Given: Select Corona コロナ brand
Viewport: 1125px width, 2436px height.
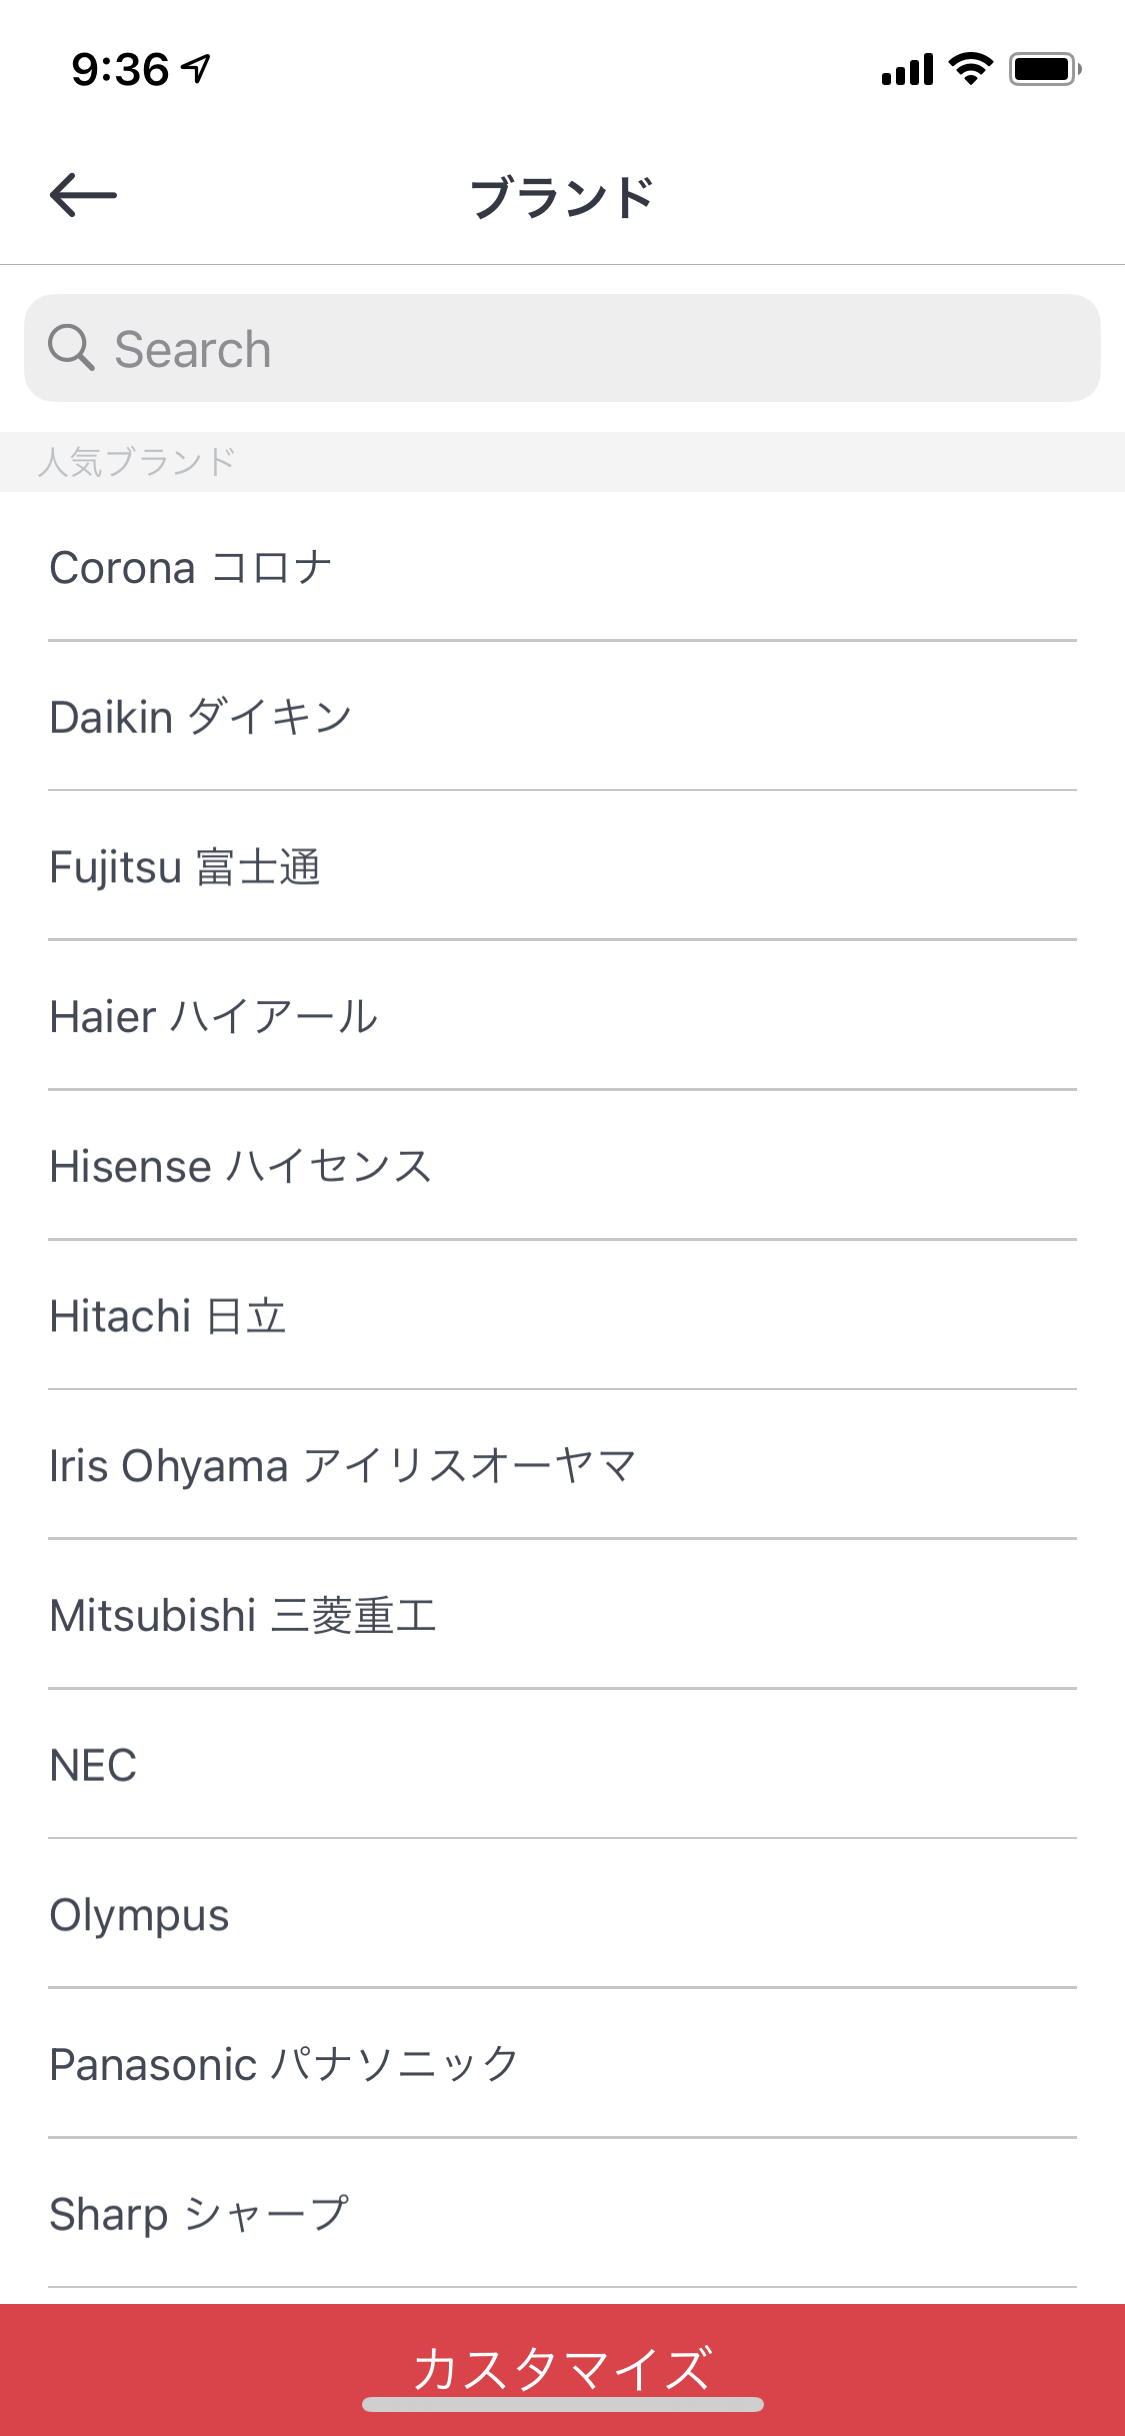Looking at the screenshot, I should click(190, 567).
